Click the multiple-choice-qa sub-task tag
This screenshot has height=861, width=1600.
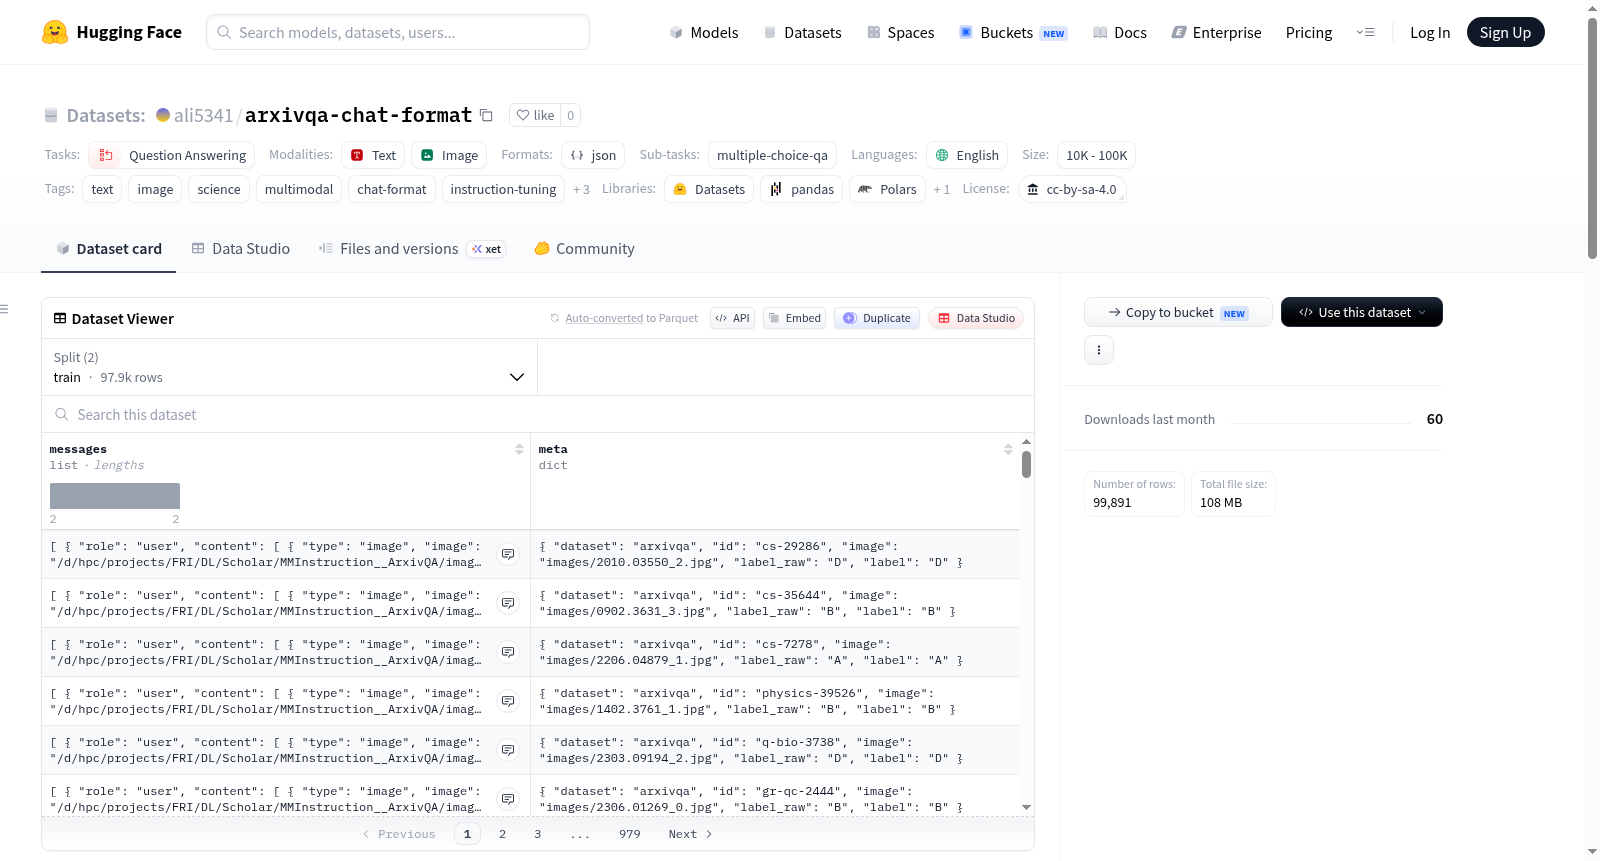[x=772, y=155]
